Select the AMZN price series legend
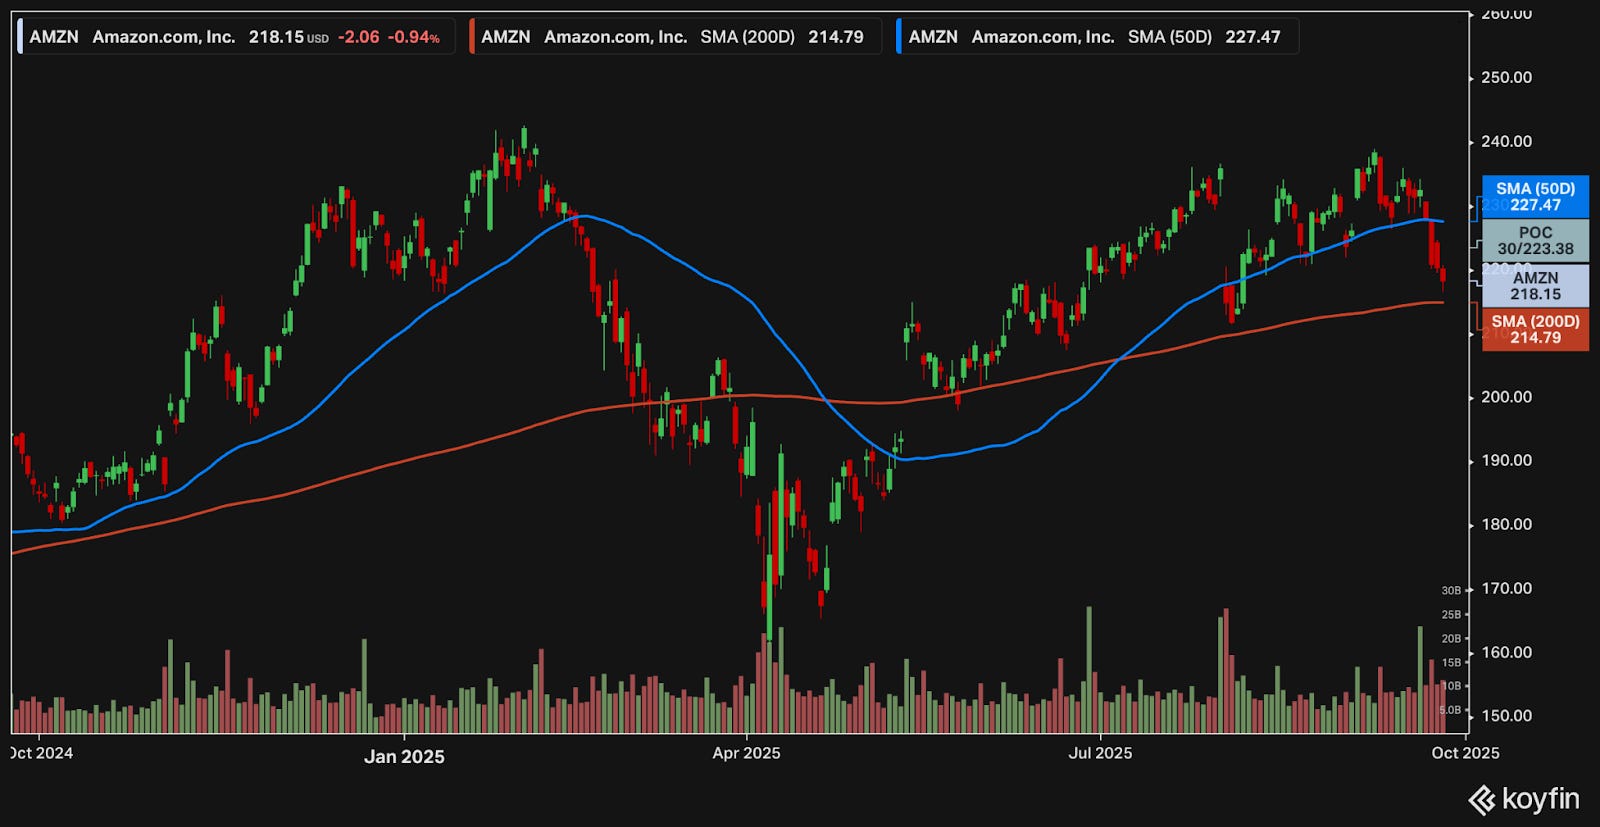This screenshot has height=827, width=1600. (235, 37)
